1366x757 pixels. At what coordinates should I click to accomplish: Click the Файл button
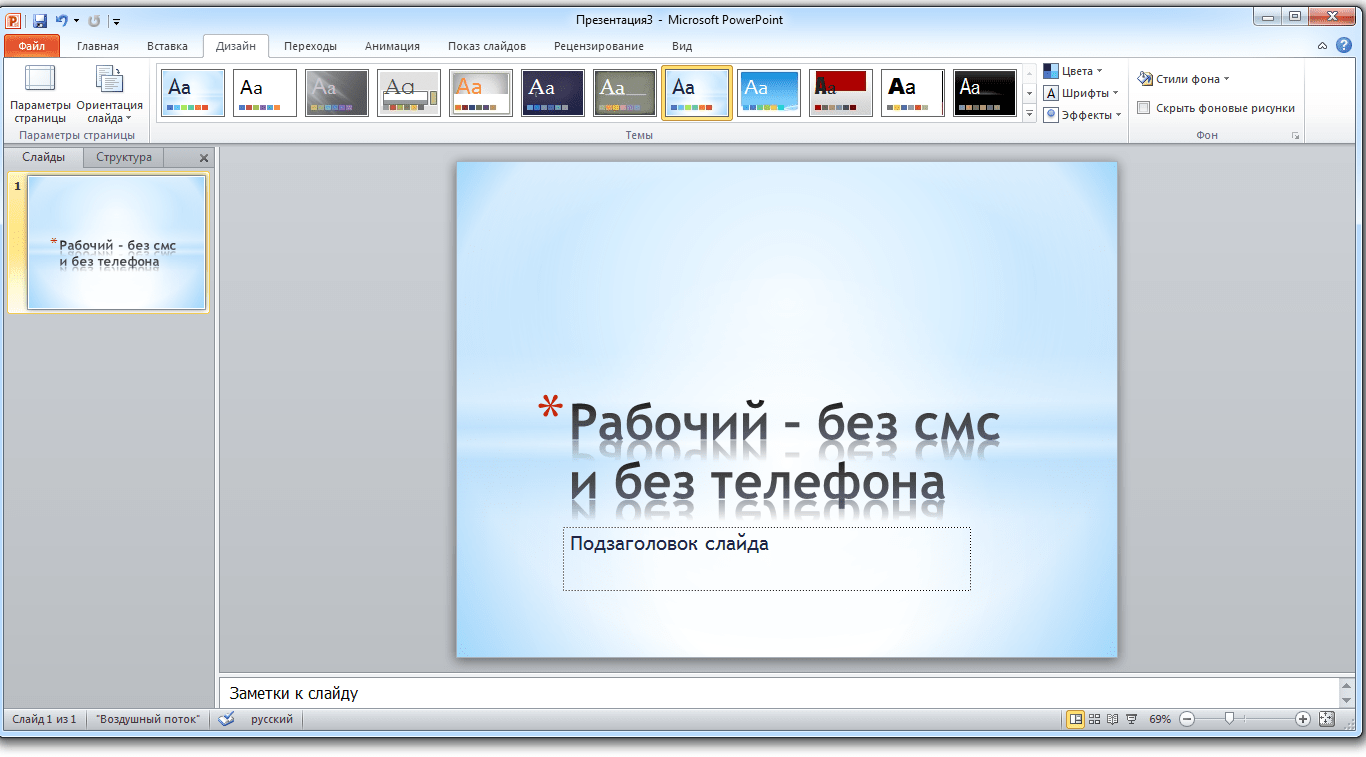point(31,46)
